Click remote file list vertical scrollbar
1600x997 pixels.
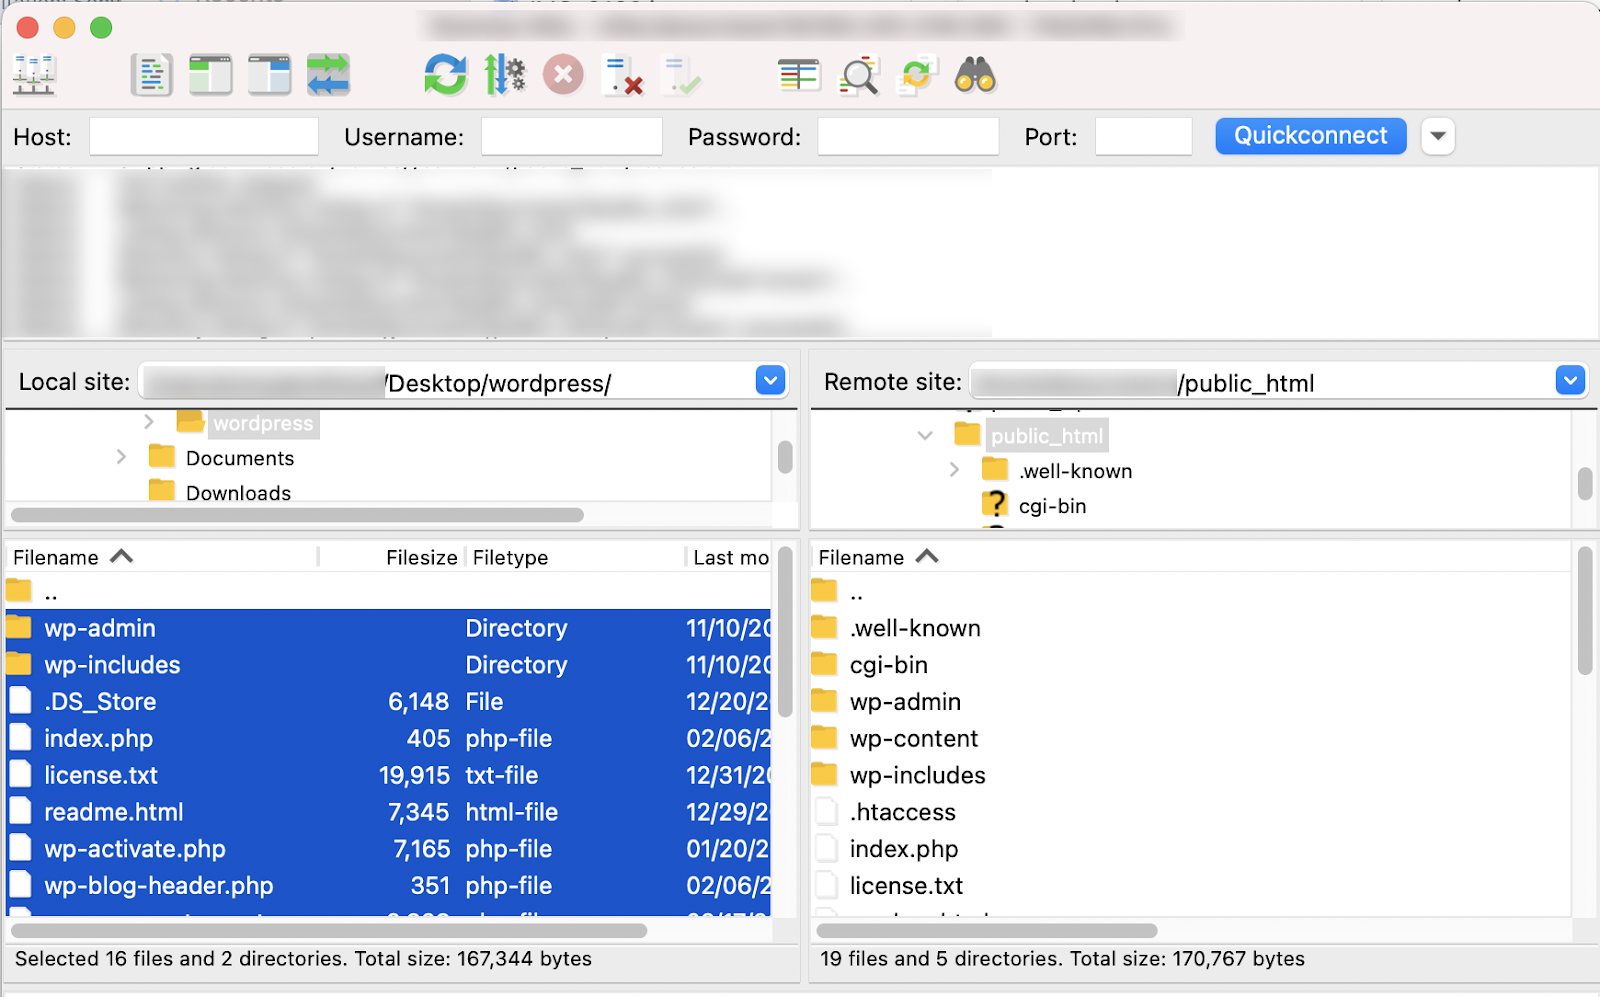point(1585,611)
